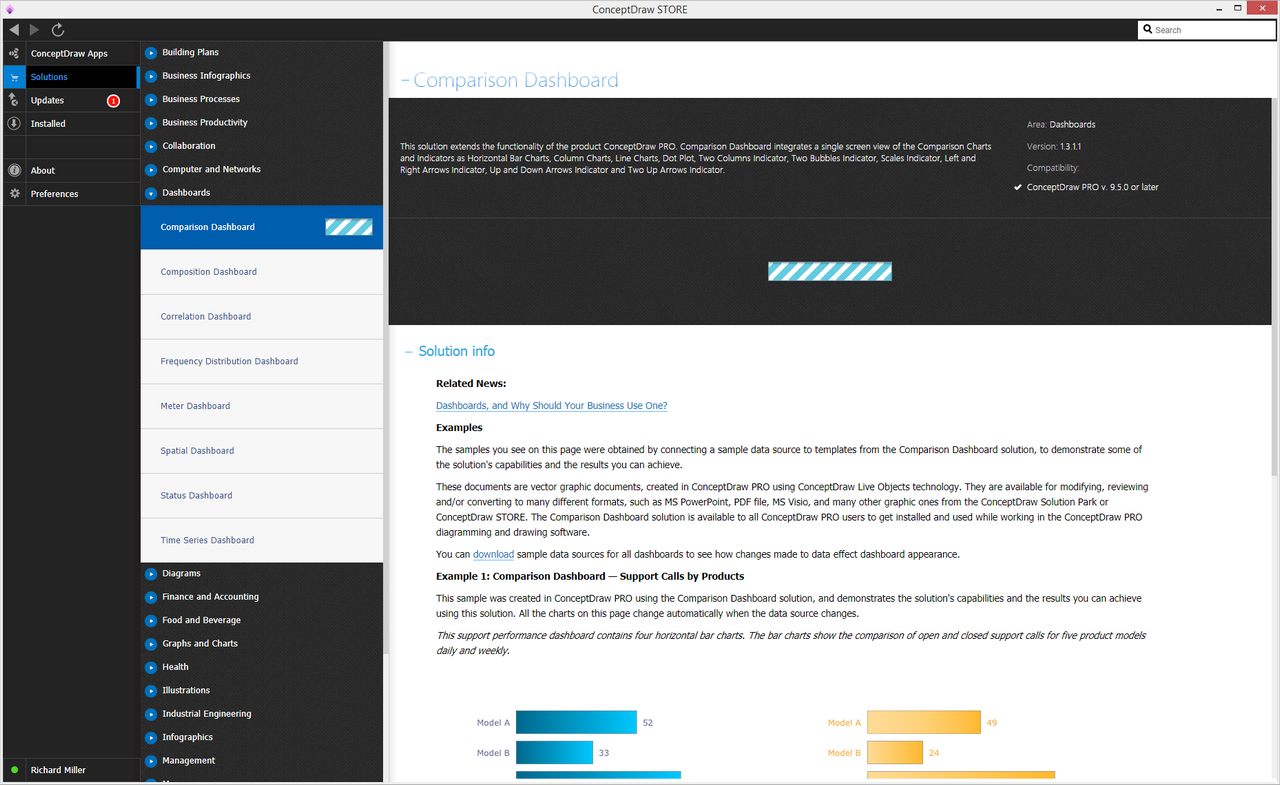Click the Solutions shopping cart icon
Viewport: 1280px width, 785px height.
[14, 77]
